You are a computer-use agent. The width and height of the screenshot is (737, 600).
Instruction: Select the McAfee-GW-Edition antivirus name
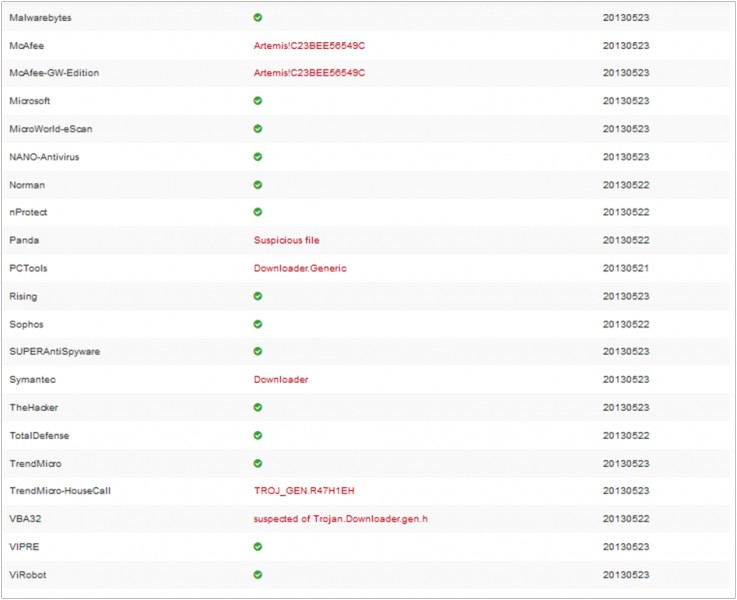(54, 73)
